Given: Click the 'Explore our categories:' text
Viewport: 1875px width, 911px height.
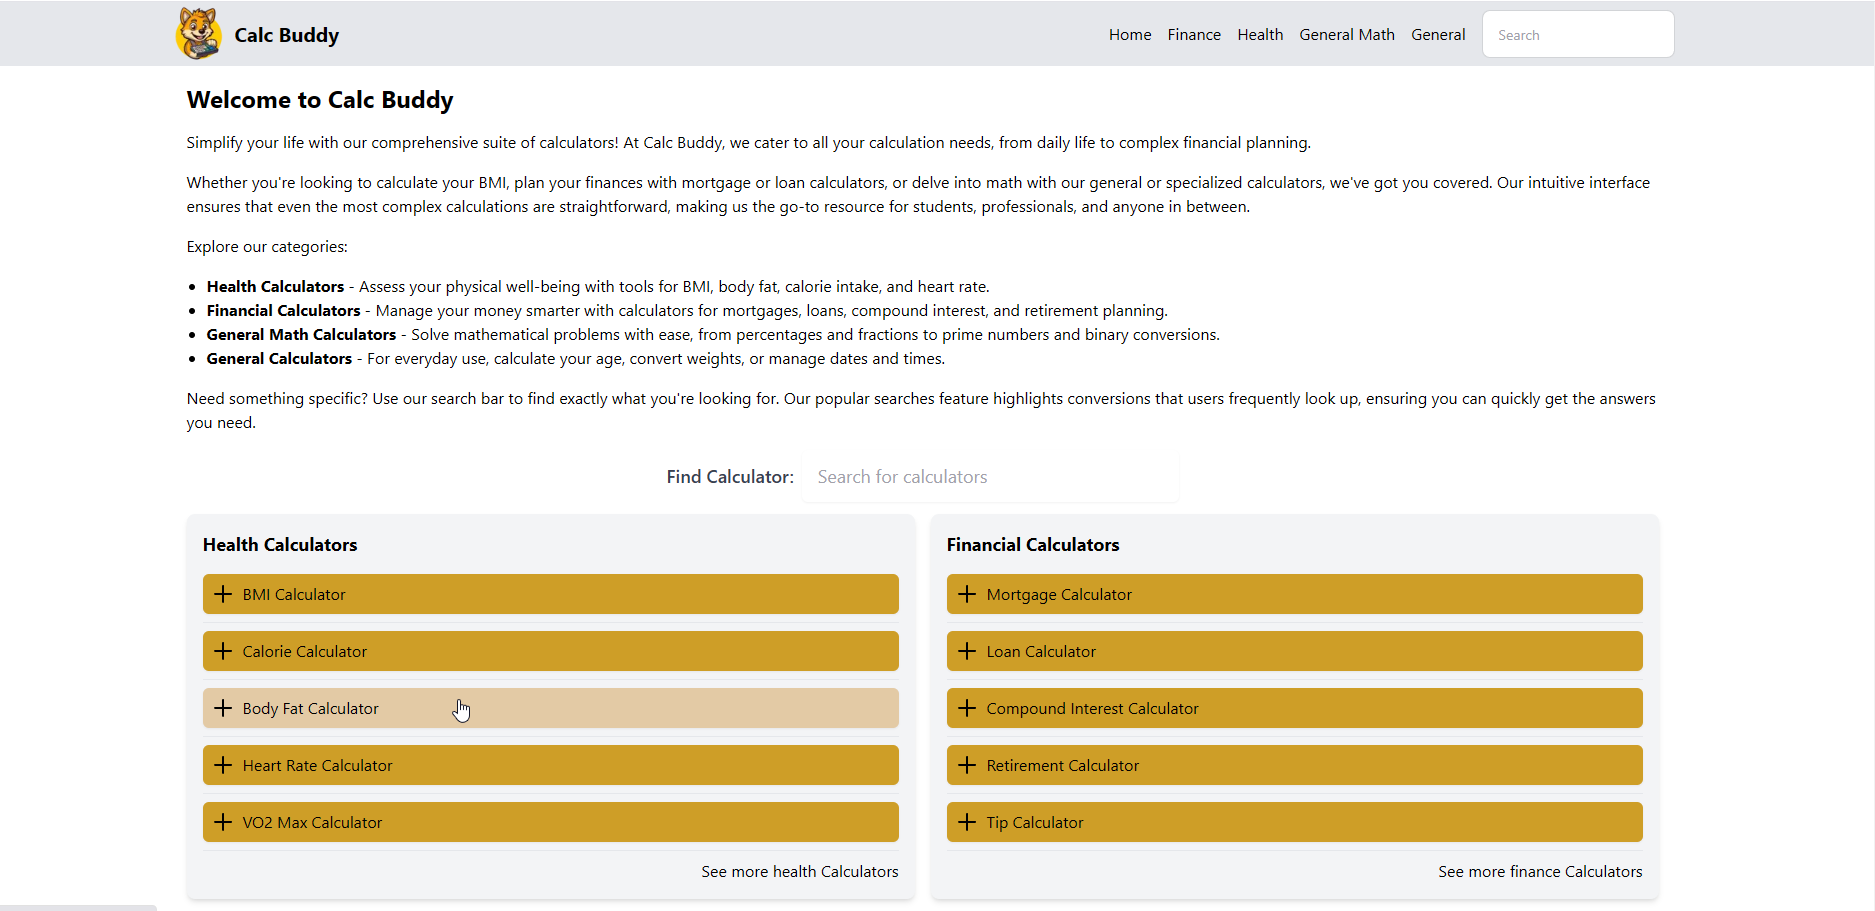Looking at the screenshot, I should click(x=267, y=246).
